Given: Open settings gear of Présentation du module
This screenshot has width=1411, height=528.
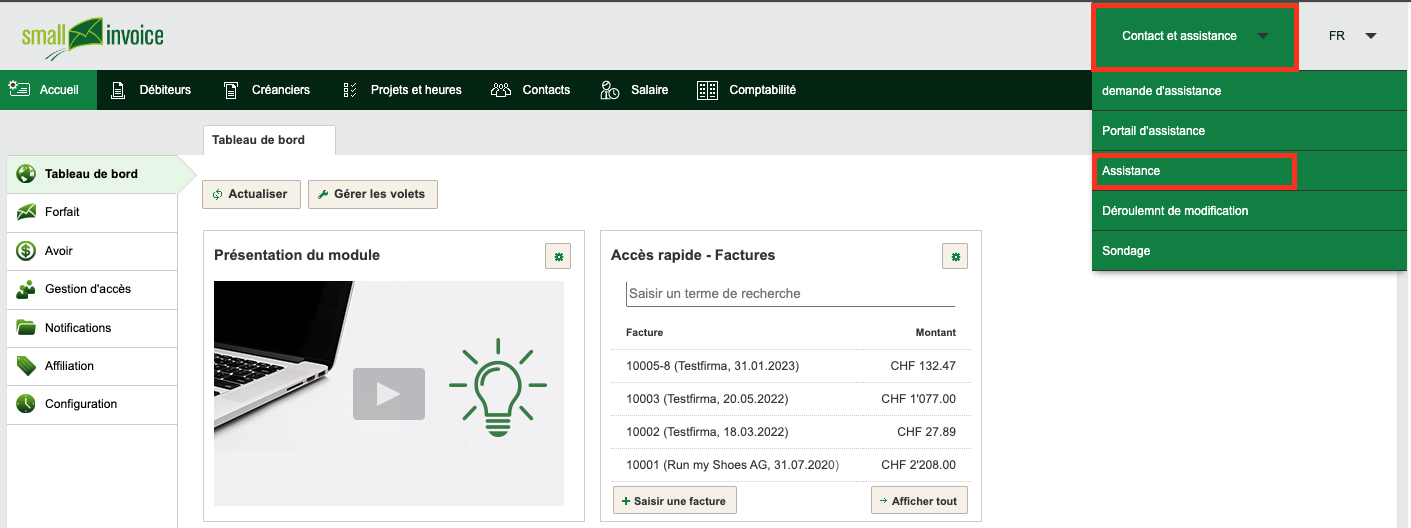Looking at the screenshot, I should (x=558, y=256).
